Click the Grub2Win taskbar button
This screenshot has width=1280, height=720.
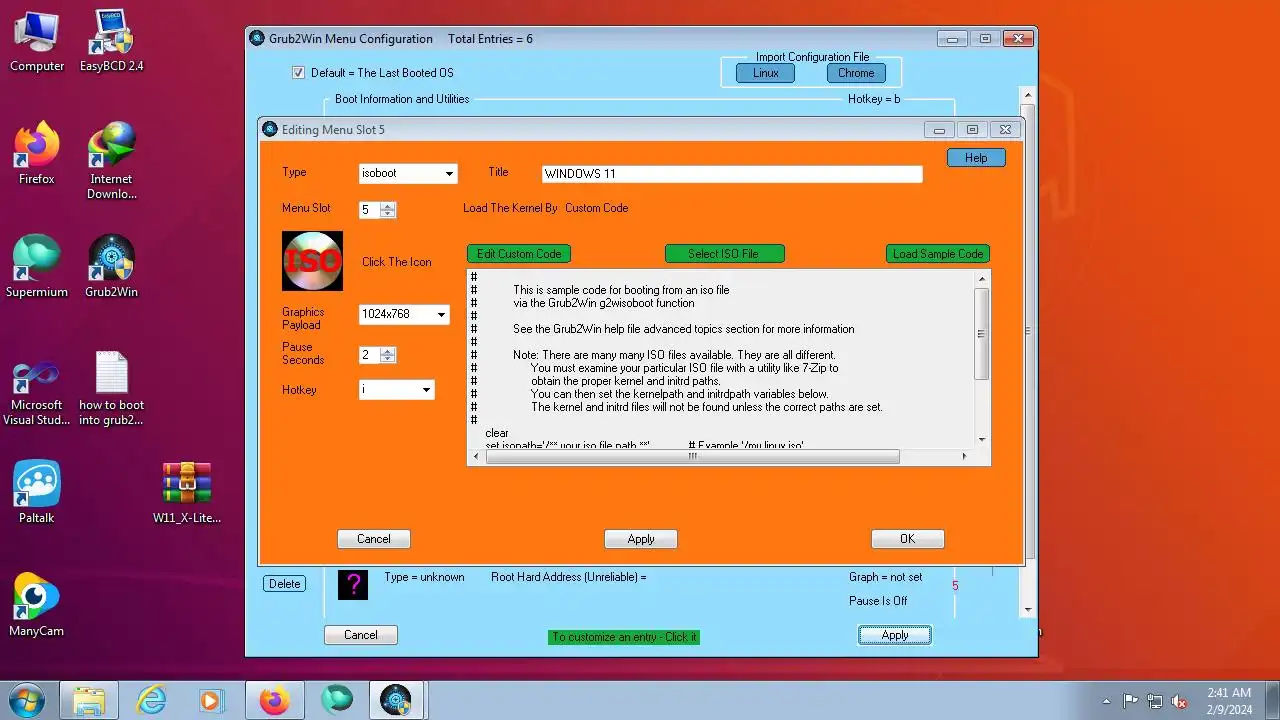click(397, 700)
